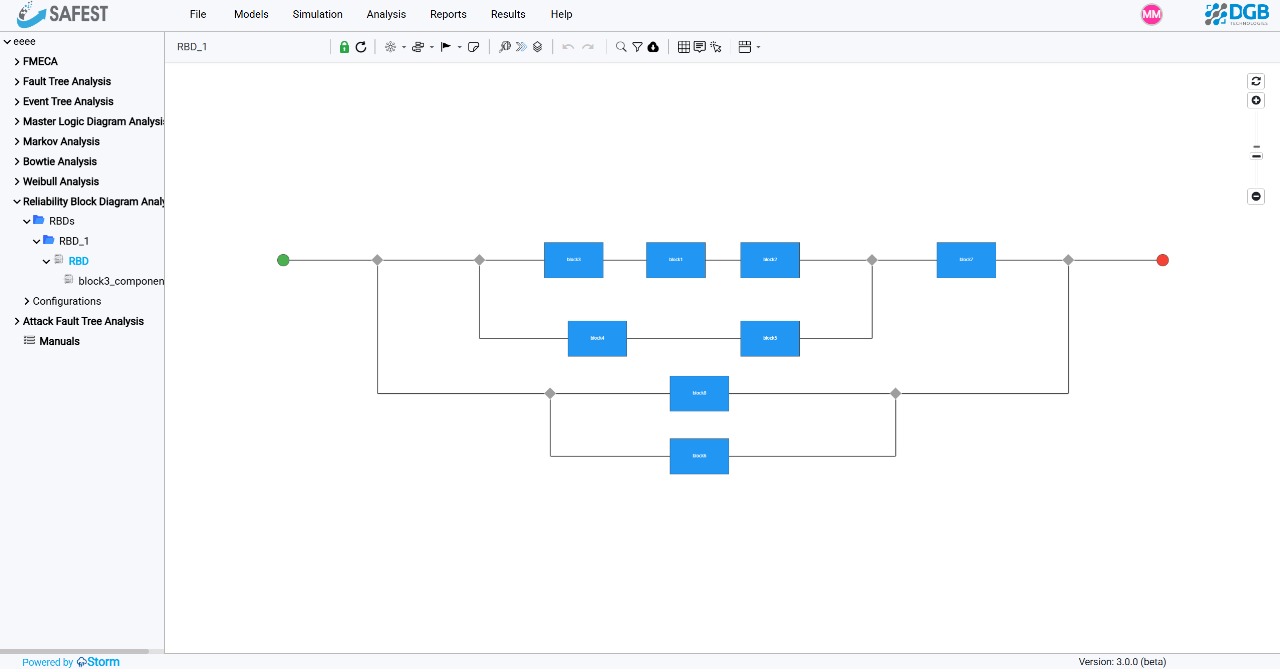Click the MM user avatar button
1280x672 pixels.
tap(1151, 14)
